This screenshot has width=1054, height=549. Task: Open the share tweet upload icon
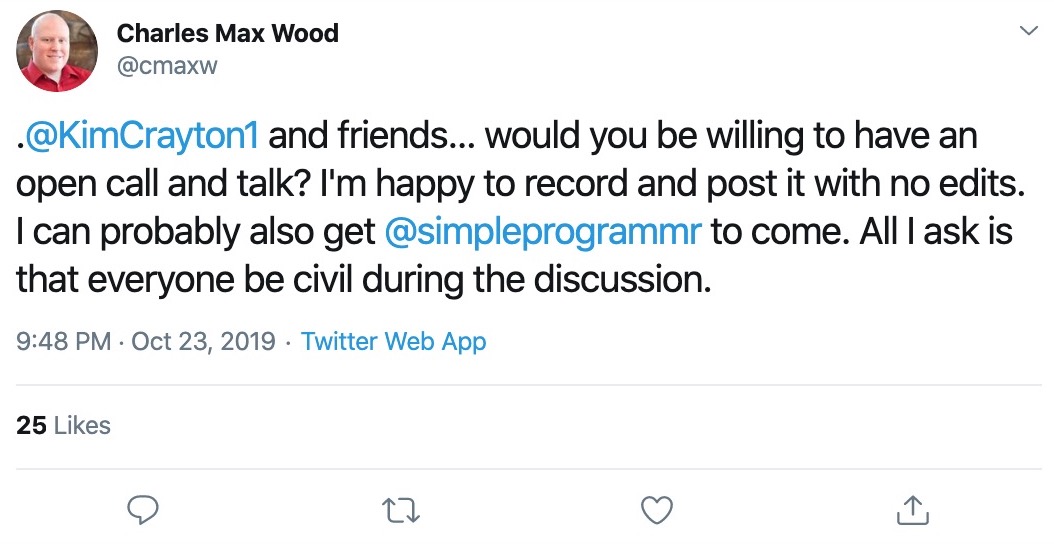pyautogui.click(x=913, y=510)
